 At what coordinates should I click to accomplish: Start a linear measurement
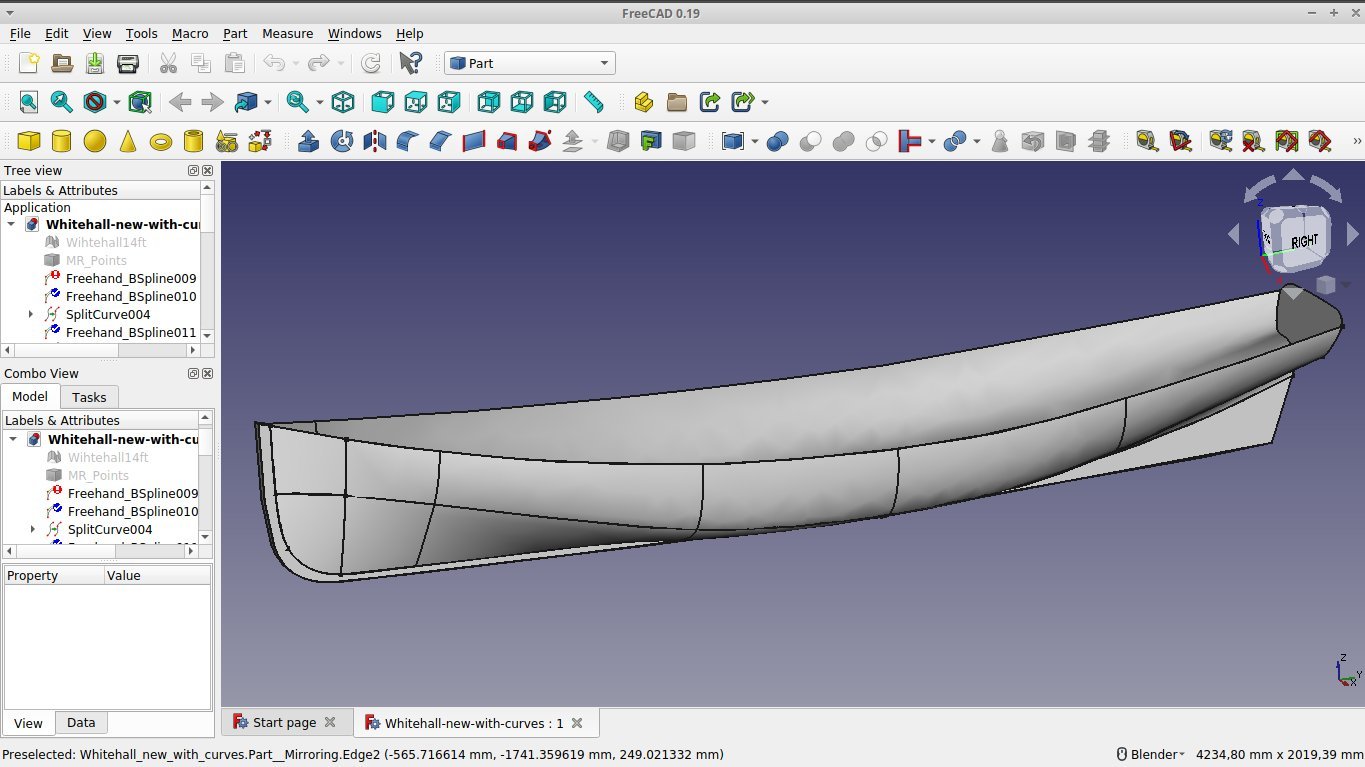click(1146, 141)
